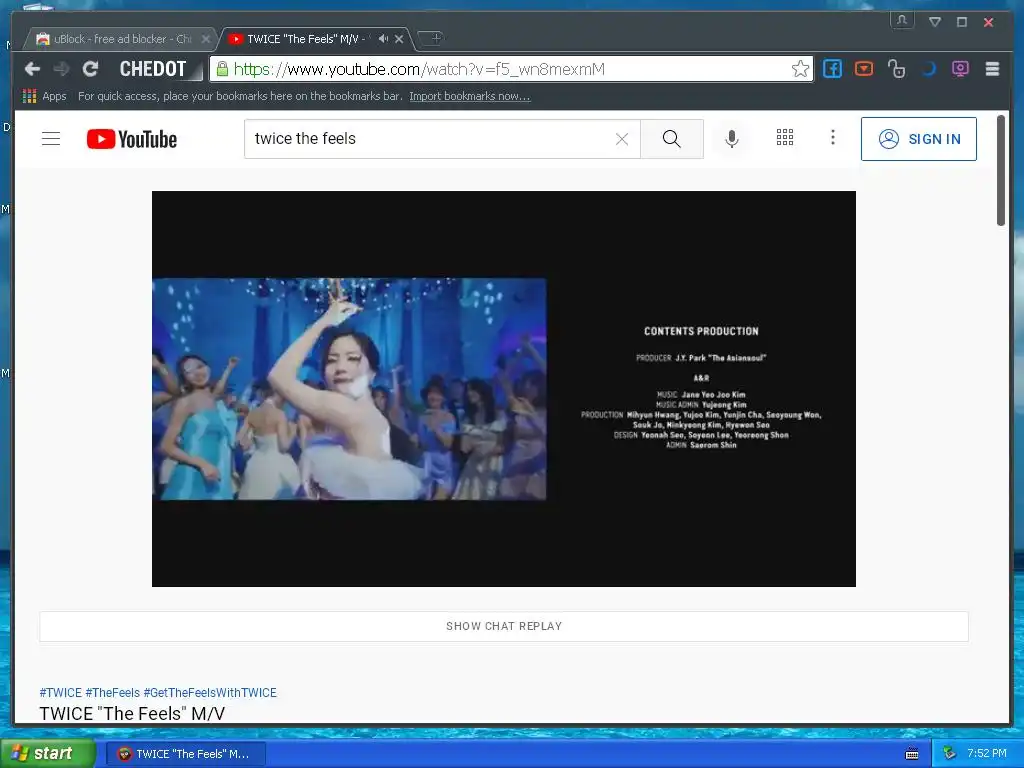Viewport: 1024px width, 768px height.
Task: Switch to the uBlock free ad blocker tab
Action: (120, 39)
